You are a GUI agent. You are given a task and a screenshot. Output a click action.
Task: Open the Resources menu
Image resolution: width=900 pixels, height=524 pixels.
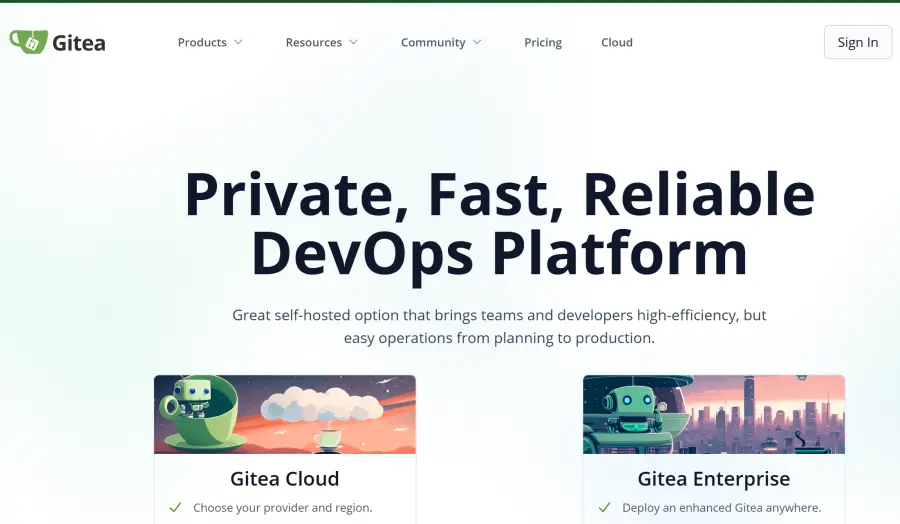[x=313, y=42]
